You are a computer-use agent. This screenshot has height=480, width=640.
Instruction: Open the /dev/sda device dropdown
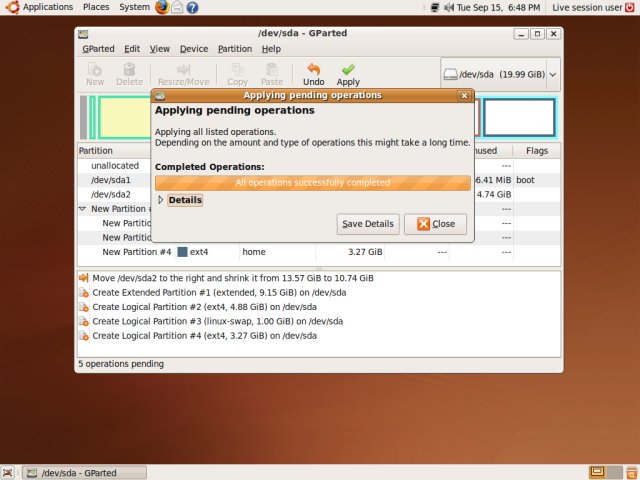pyautogui.click(x=553, y=75)
